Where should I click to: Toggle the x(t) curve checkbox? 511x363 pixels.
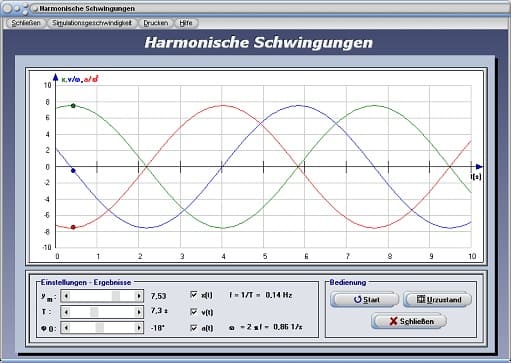[194, 294]
